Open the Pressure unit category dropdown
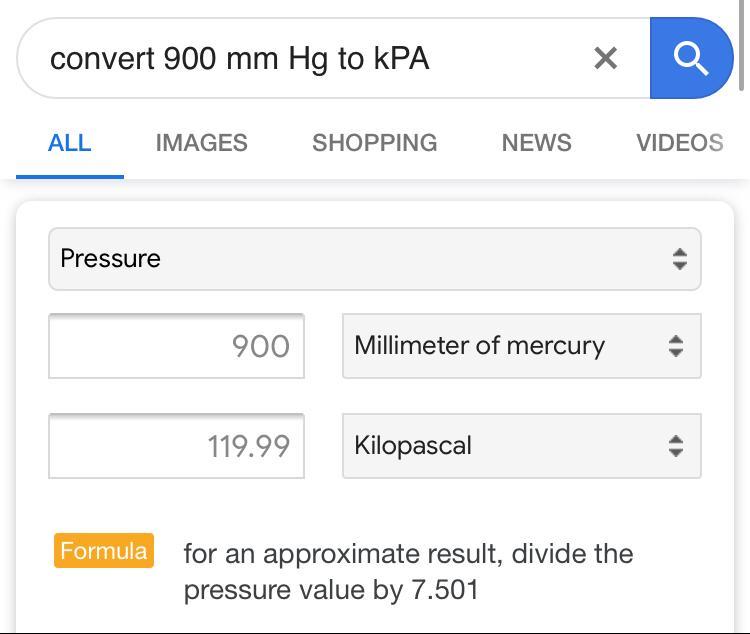750x634 pixels. pyautogui.click(x=374, y=259)
